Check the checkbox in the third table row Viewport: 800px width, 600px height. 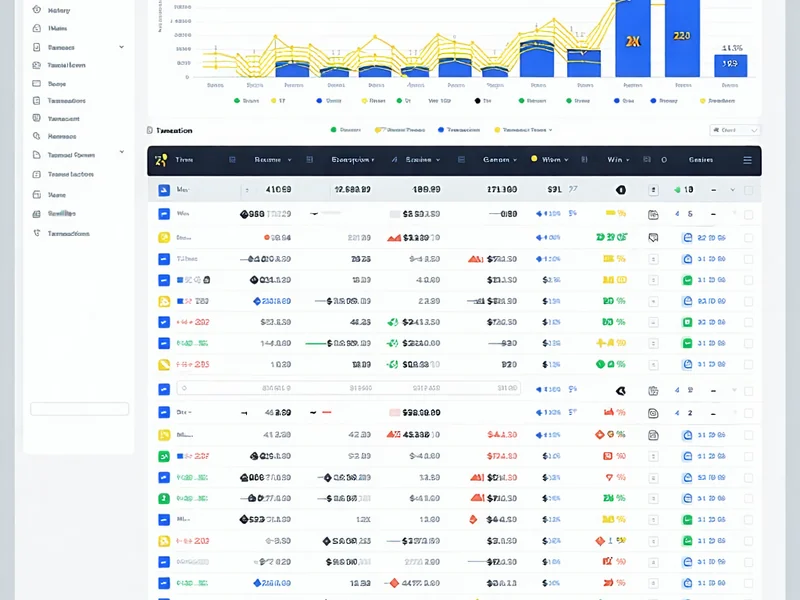[748, 238]
